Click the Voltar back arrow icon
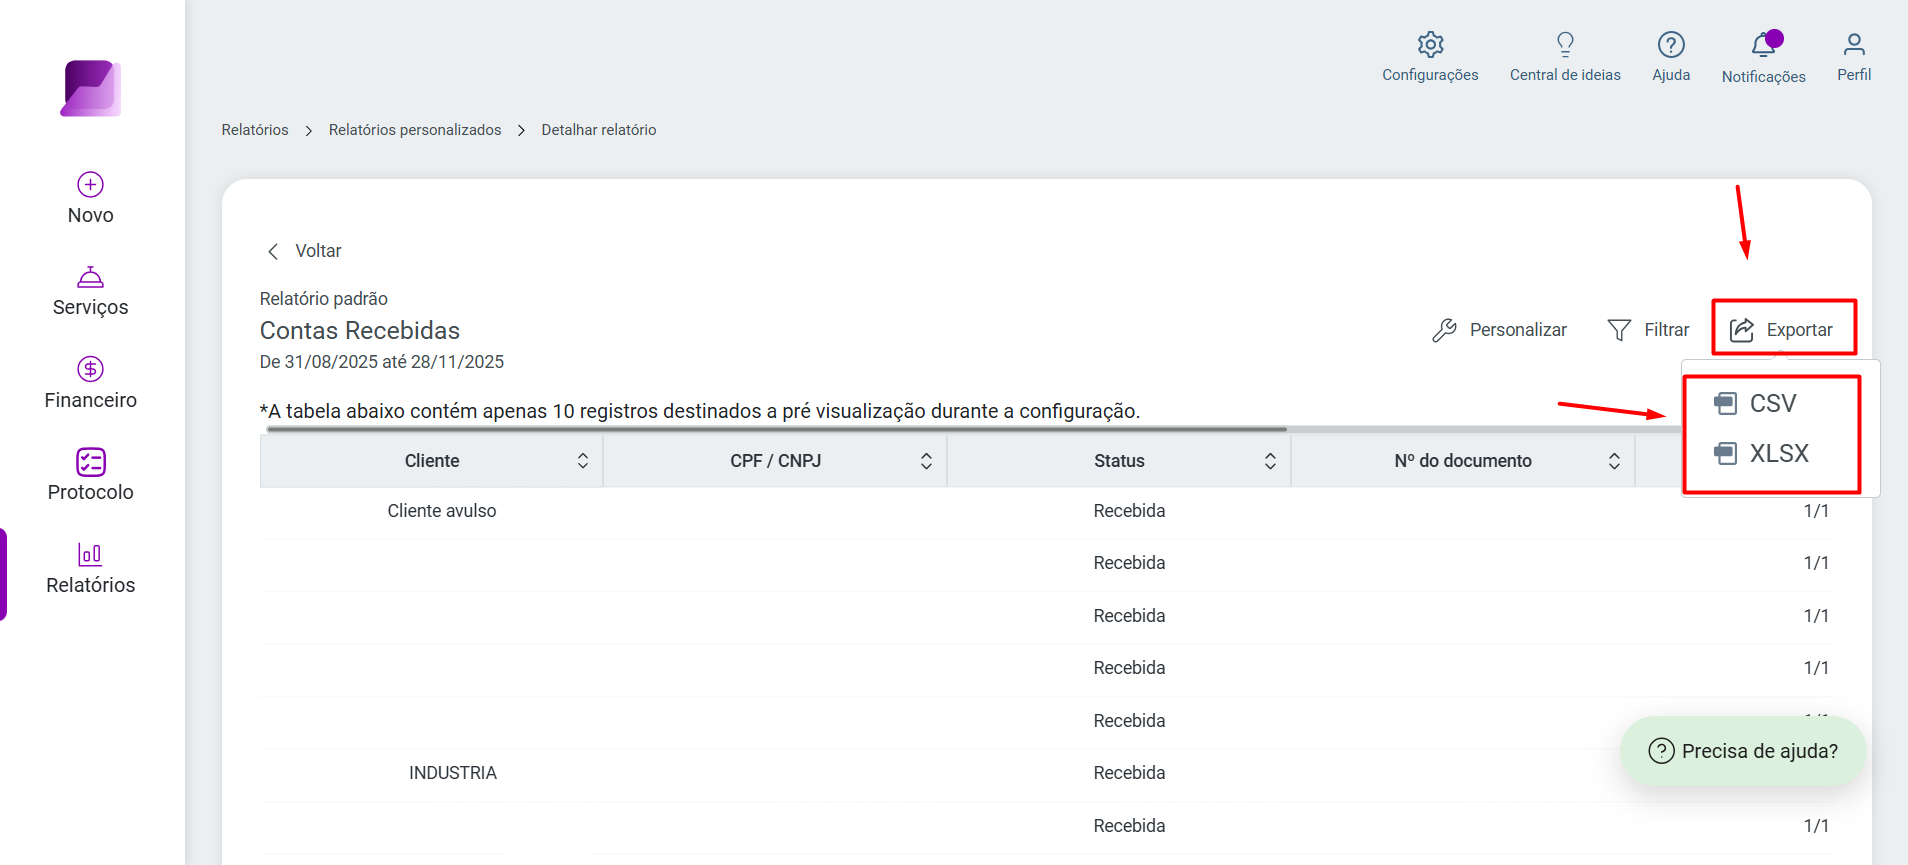The height and width of the screenshot is (865, 1908). coord(273,251)
